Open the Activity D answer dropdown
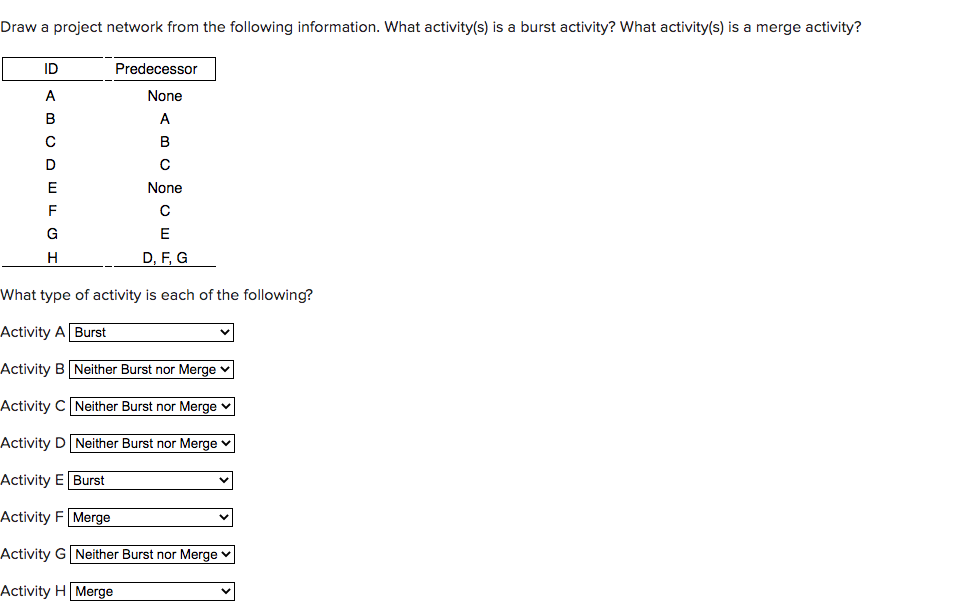The height and width of the screenshot is (611, 966). point(152,443)
